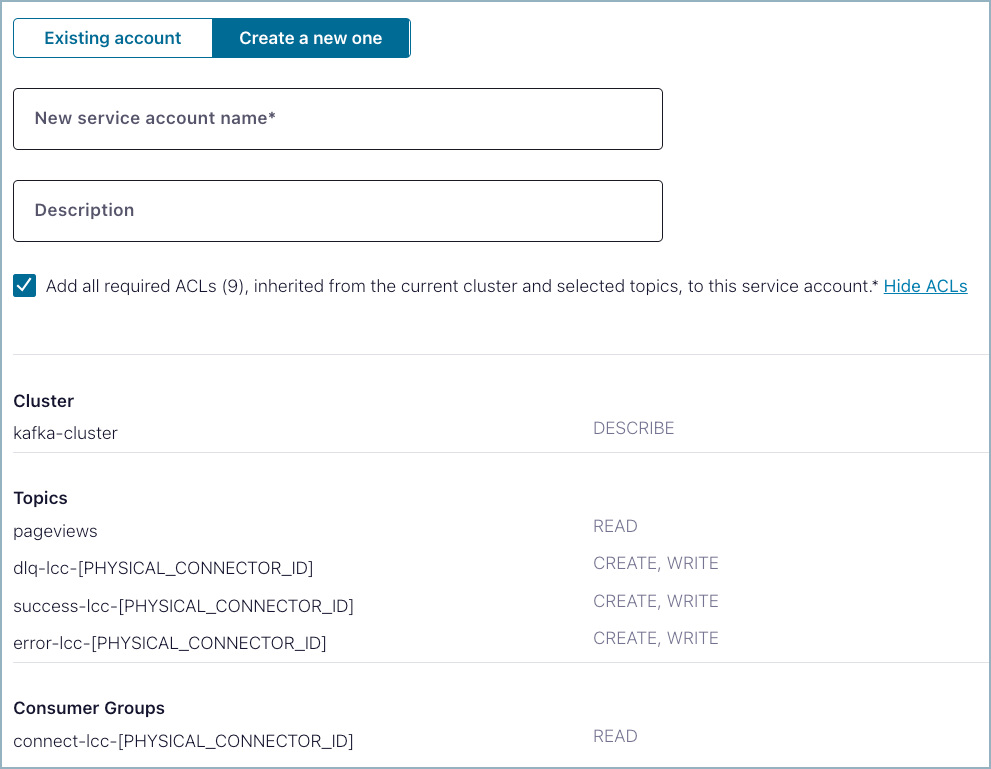Click the Cluster section heading
The image size is (991, 769).
pyautogui.click(x=43, y=400)
